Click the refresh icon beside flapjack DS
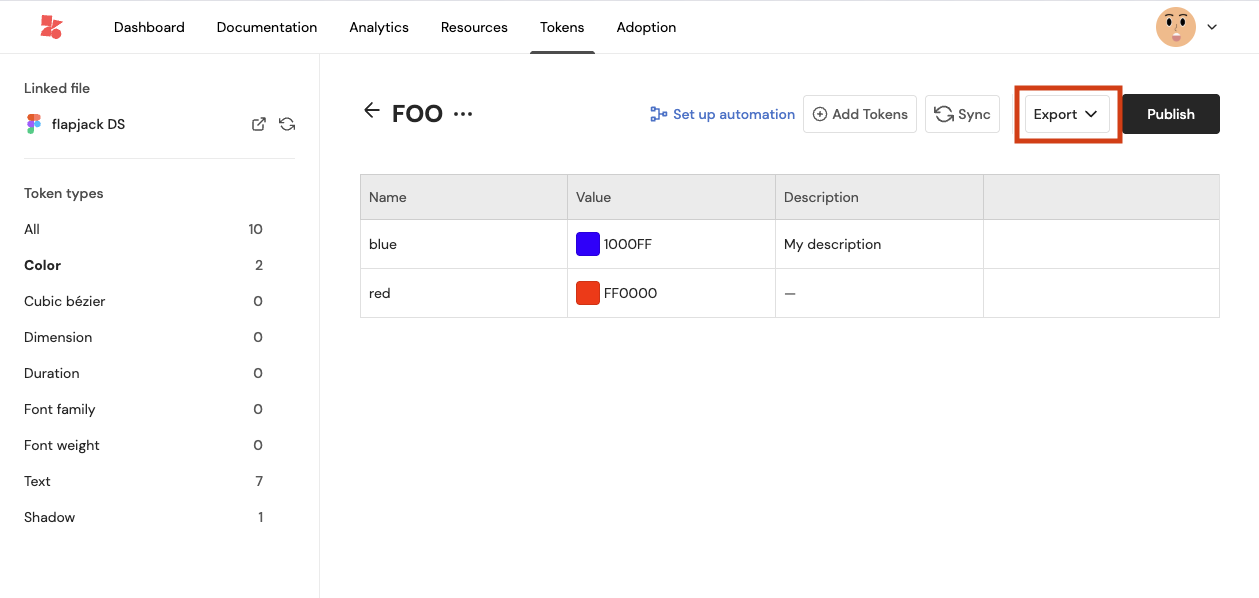 tap(287, 125)
